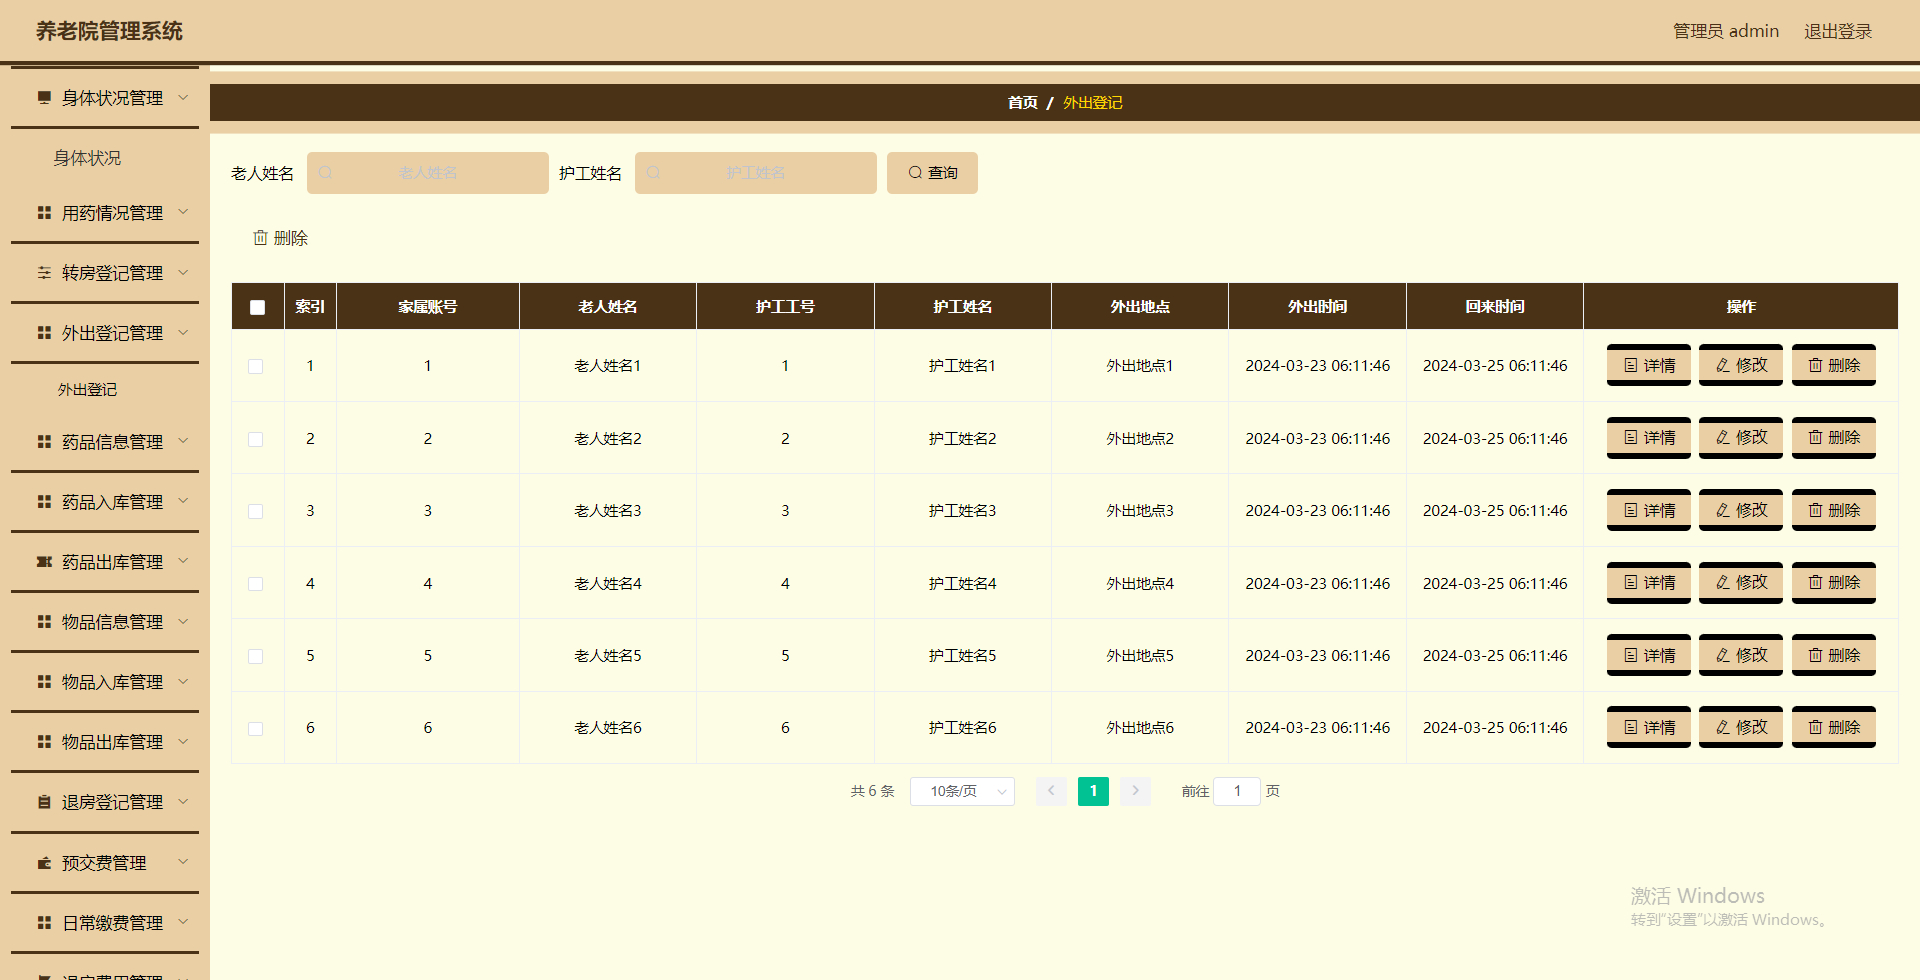The image size is (1920, 980).
Task: Edit the 老人姓名6 record
Action: (1741, 727)
